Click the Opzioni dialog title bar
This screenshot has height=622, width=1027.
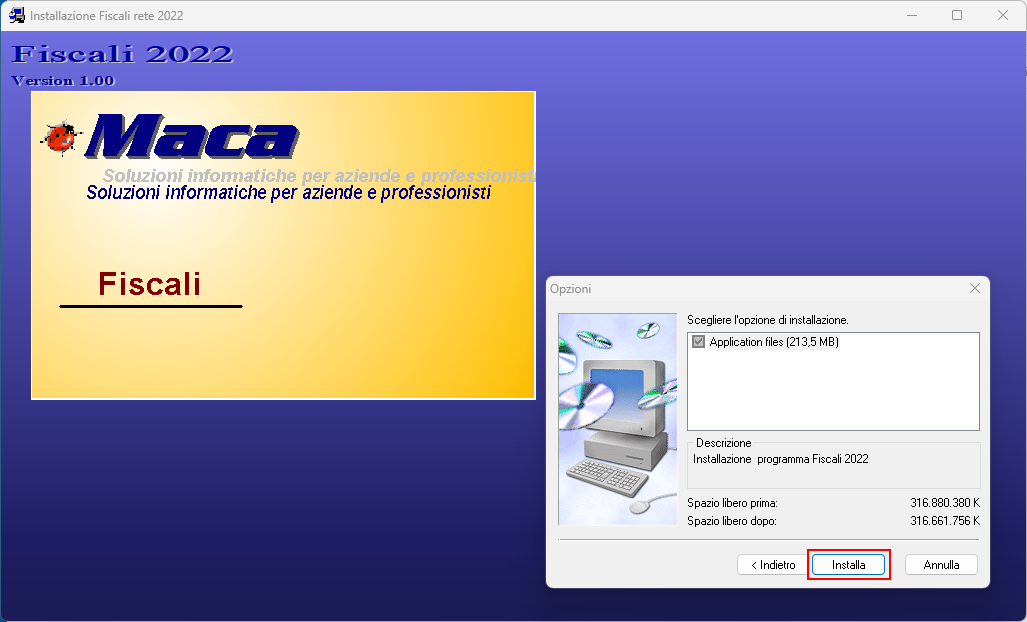753,288
